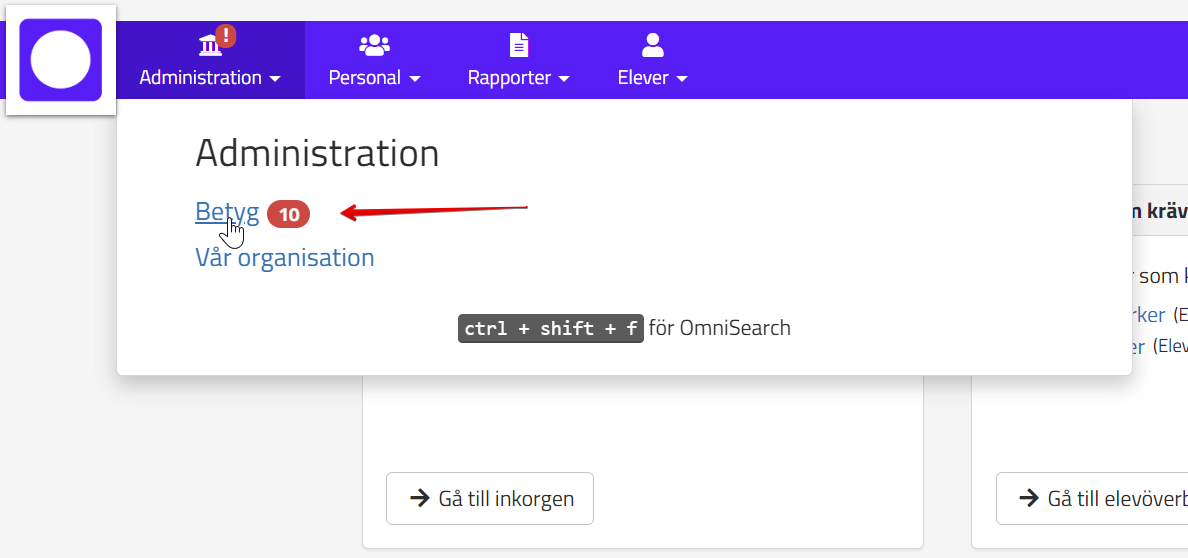Image resolution: width=1188 pixels, height=558 pixels.
Task: Click the red 10 badge beside Betyg
Action: click(289, 214)
